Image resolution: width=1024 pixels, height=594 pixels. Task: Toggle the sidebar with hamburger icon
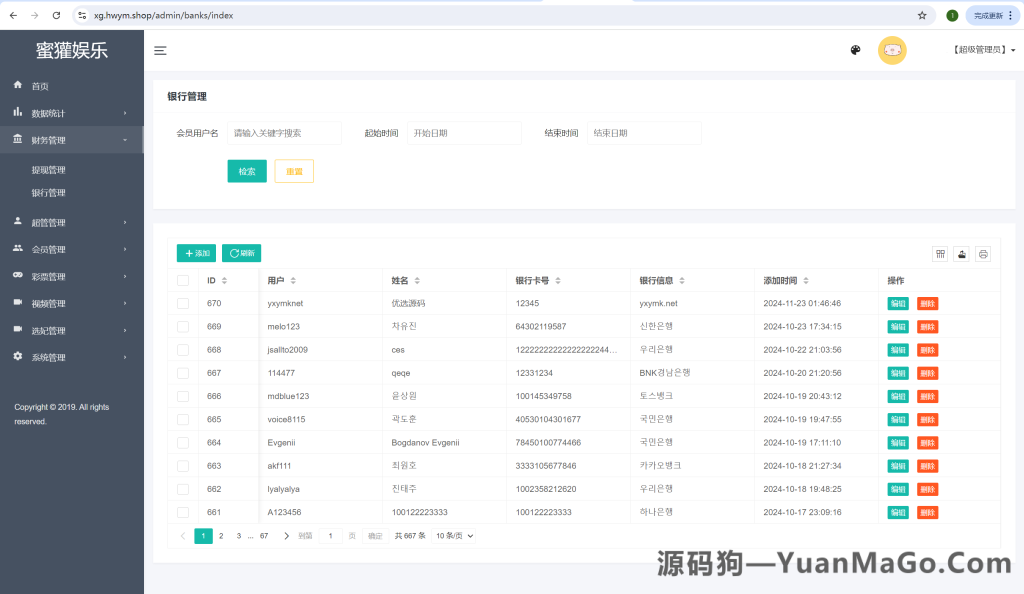point(160,50)
